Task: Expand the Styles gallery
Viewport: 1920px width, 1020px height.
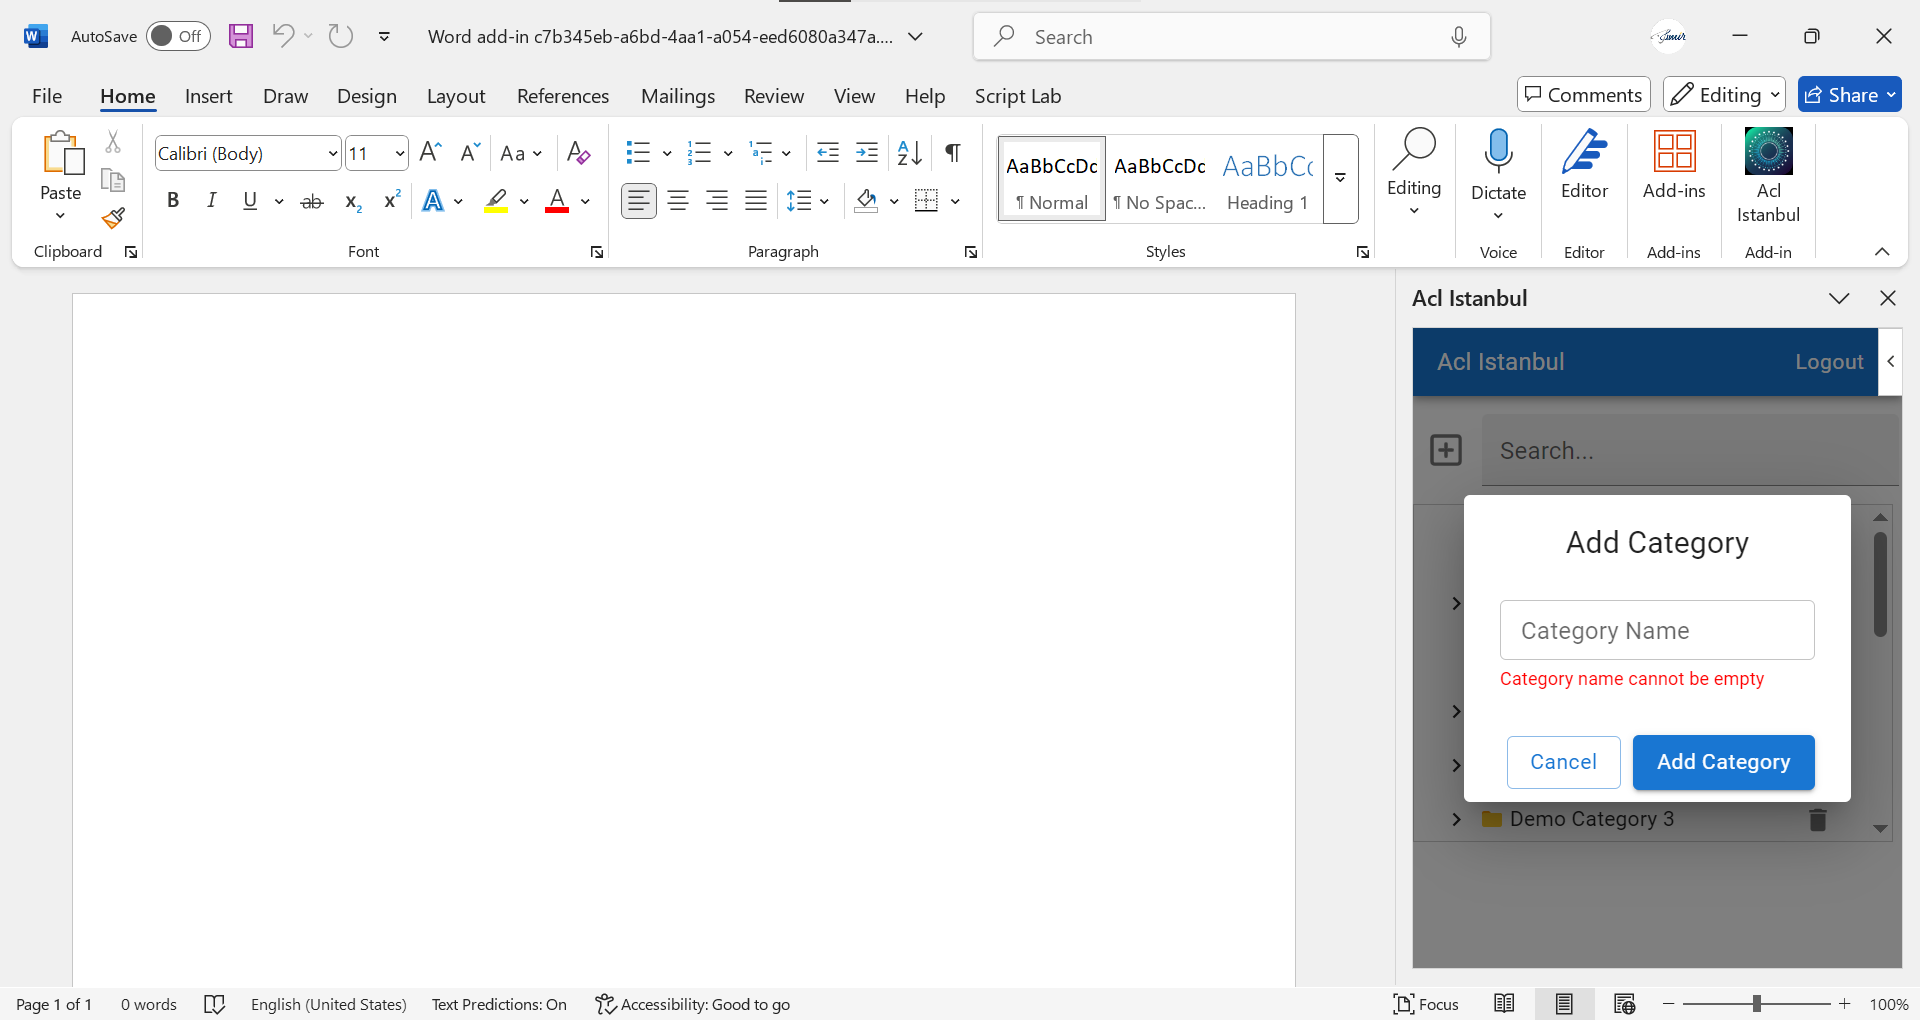Action: (1340, 179)
